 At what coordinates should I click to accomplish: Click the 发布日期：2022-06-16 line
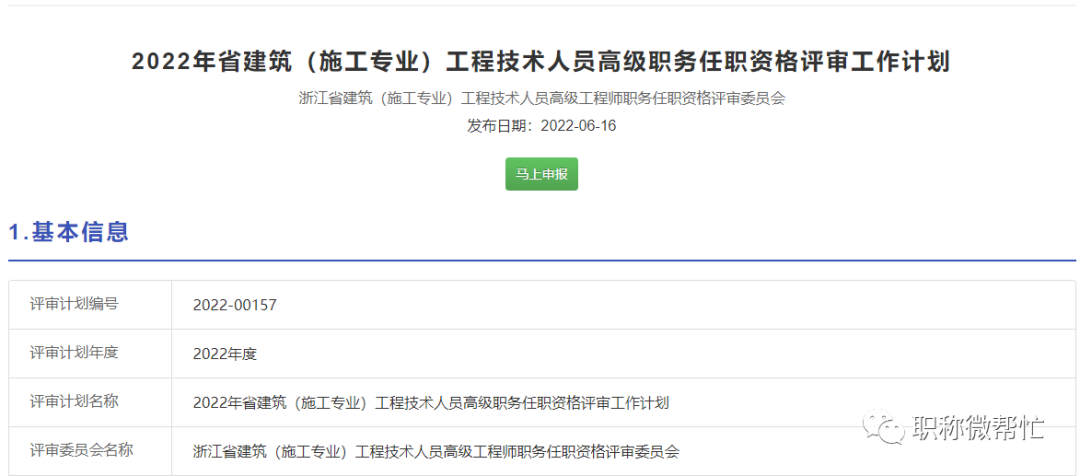click(541, 126)
